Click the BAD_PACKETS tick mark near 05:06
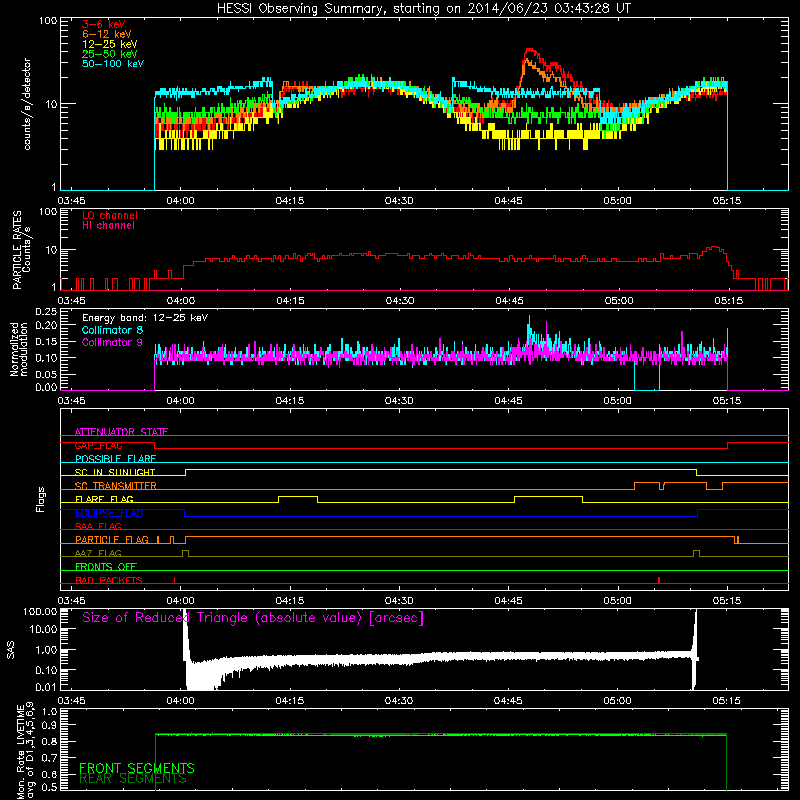Screen dimensions: 800x800 click(x=659, y=580)
